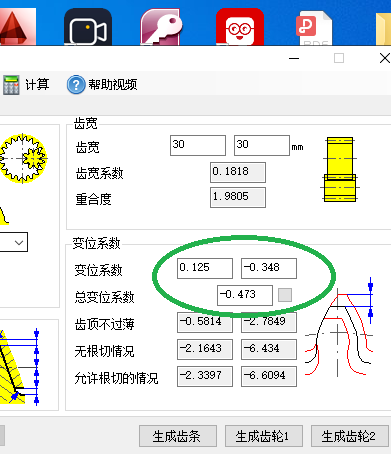Open the Access key desktop icon
This screenshot has width=391, height=454.
[161, 27]
